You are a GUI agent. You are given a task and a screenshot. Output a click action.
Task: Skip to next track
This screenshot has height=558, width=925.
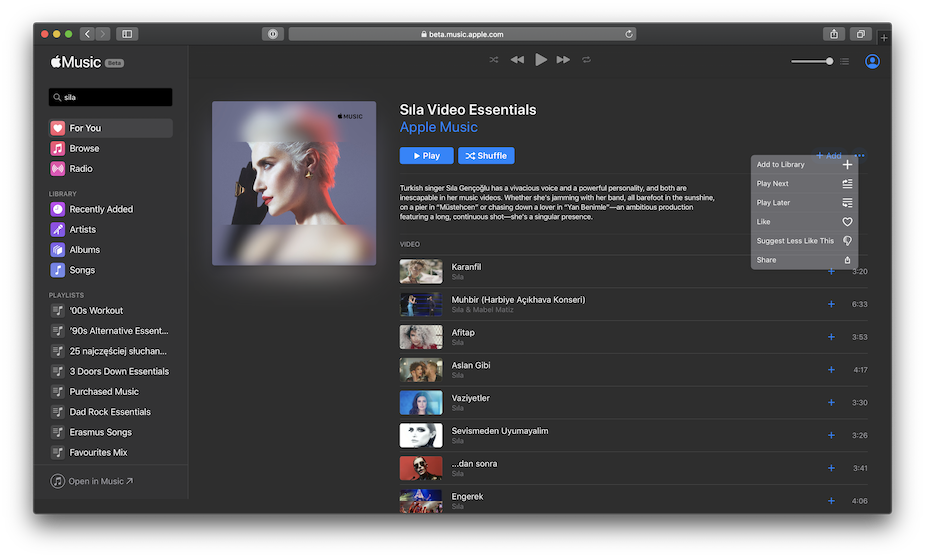[563, 60]
